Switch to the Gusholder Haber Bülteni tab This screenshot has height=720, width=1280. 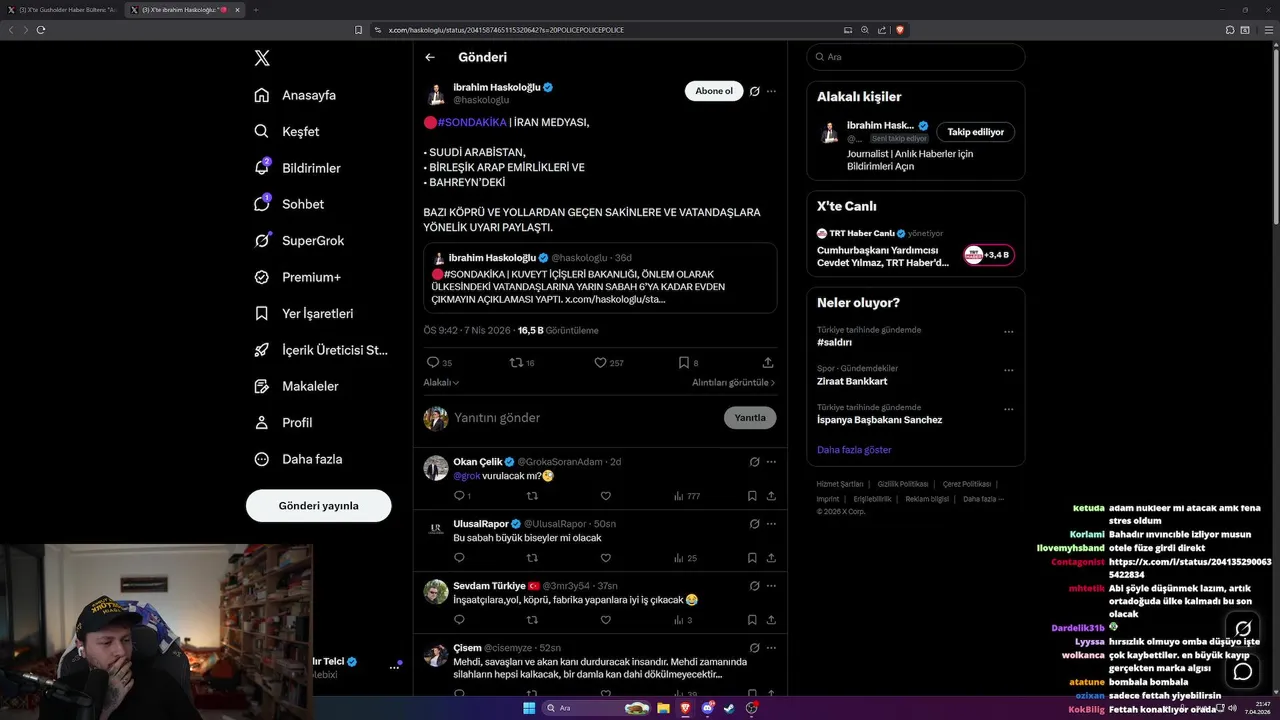62,10
